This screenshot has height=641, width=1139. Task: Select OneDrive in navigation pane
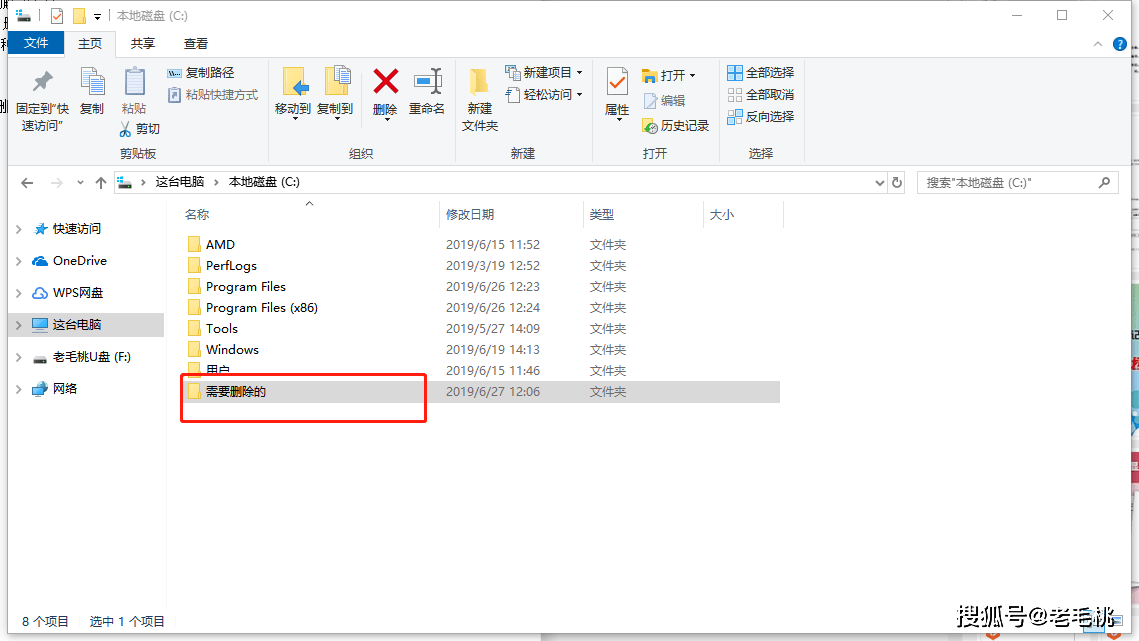[70, 261]
